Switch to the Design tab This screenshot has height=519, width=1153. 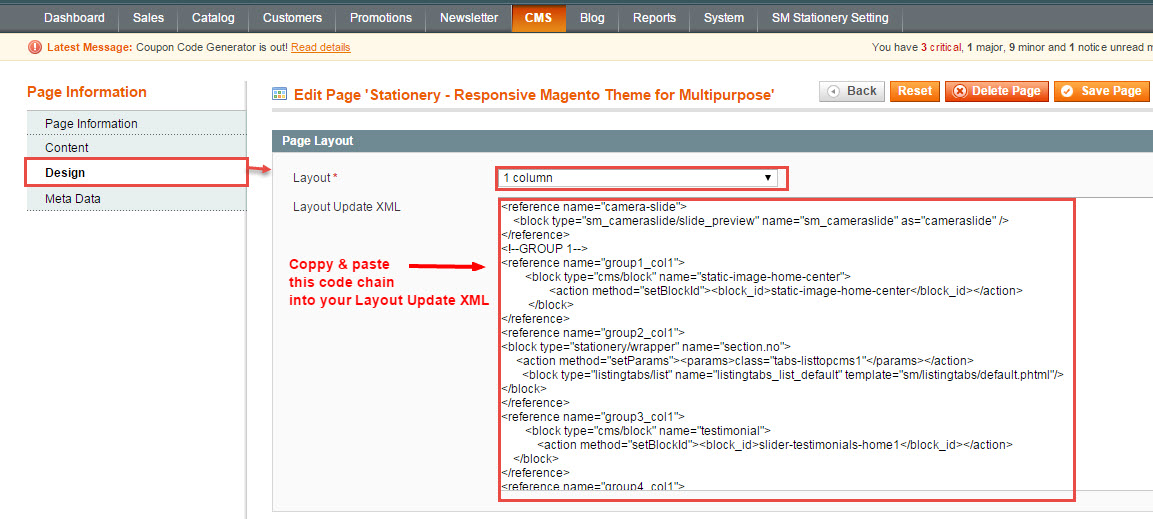point(137,173)
